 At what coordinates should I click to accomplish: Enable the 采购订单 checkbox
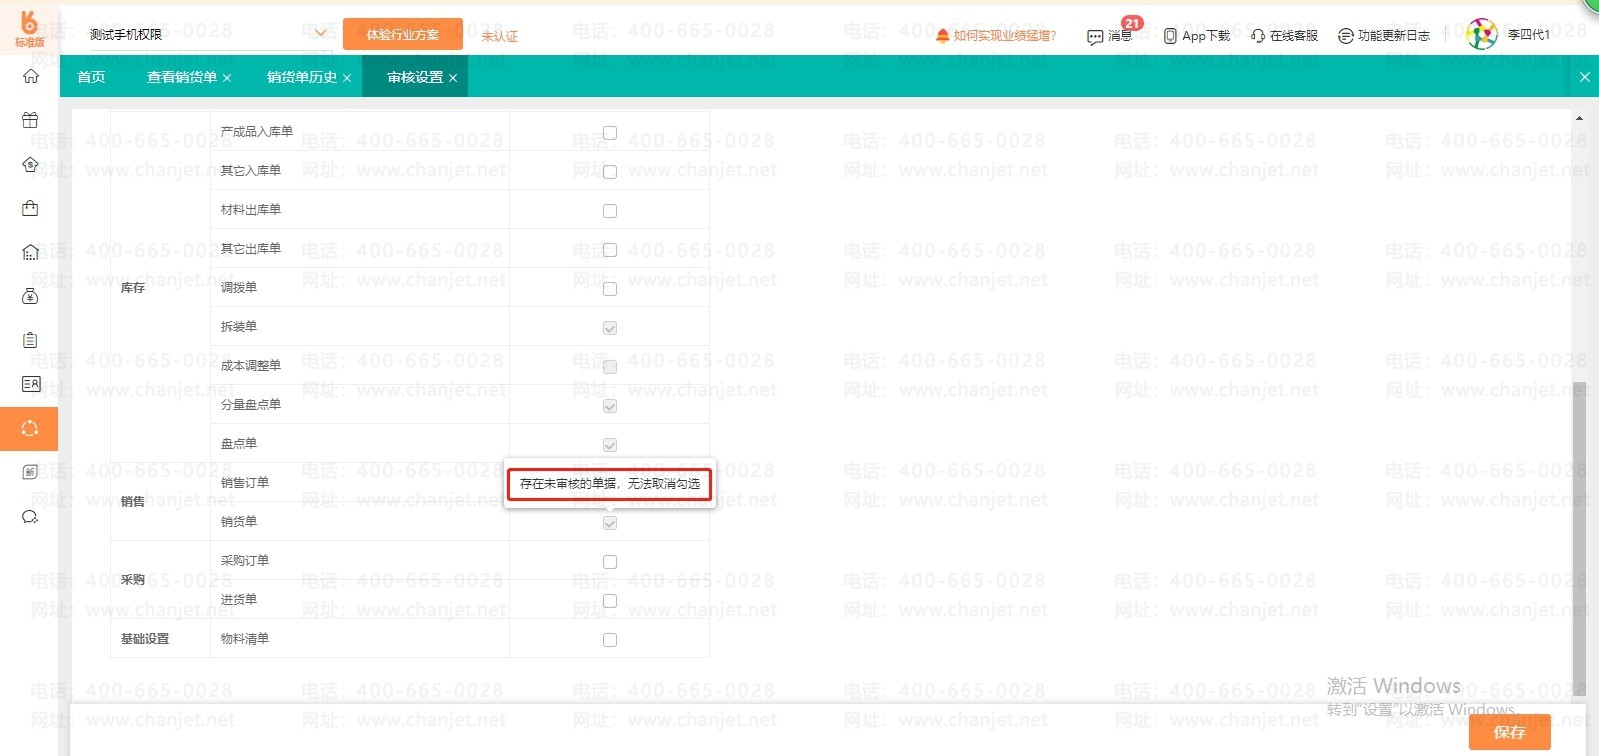click(610, 562)
